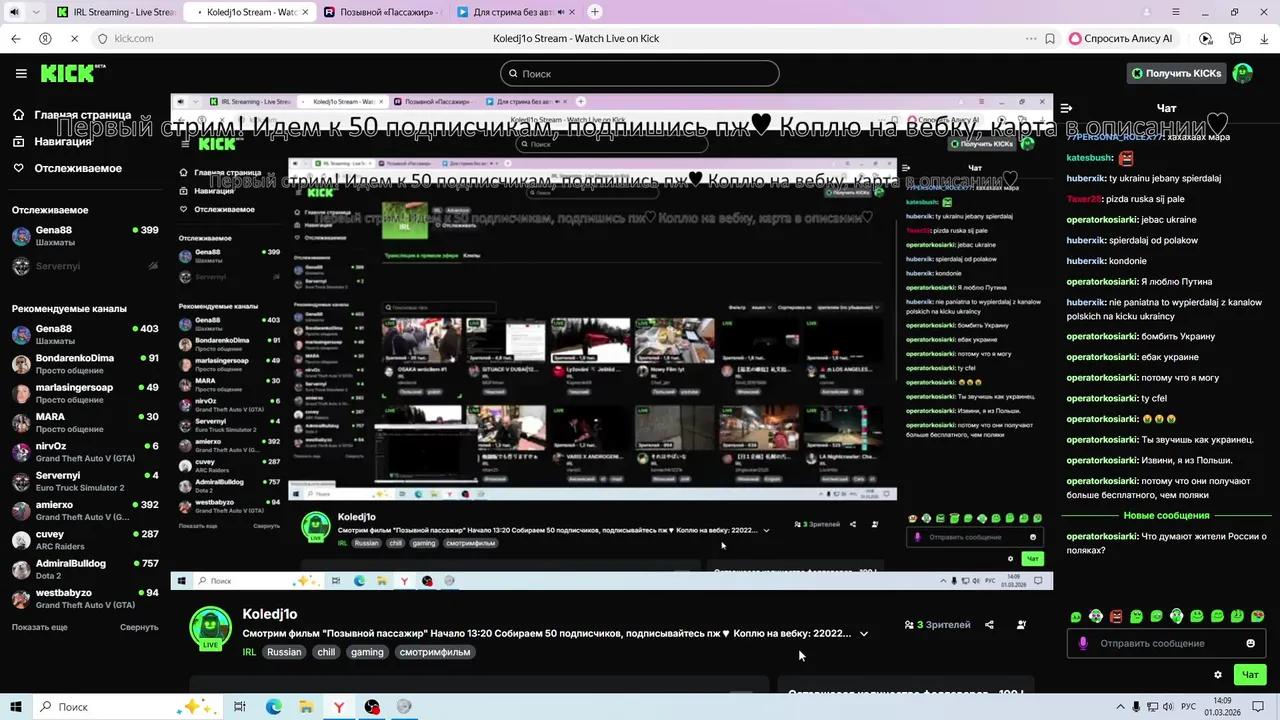Open Навигация in sidebar

coord(52,141)
